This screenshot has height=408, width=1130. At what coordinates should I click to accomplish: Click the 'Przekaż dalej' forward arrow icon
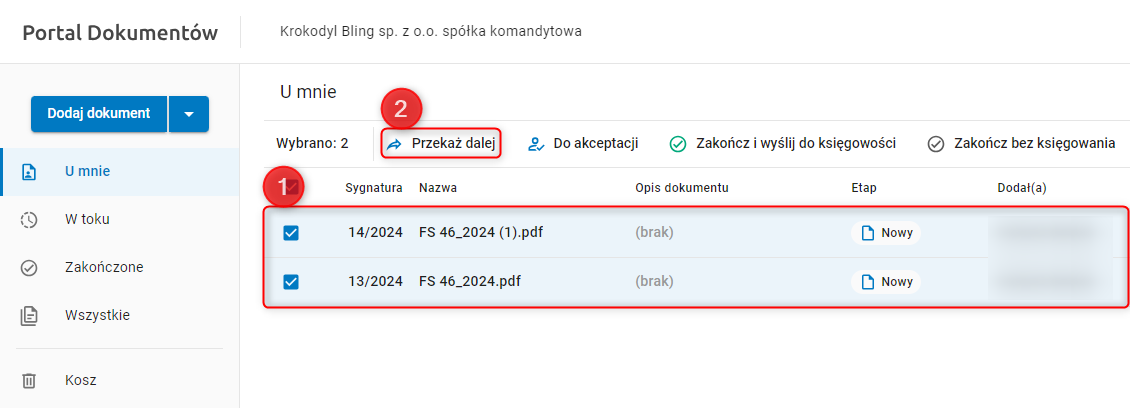(x=394, y=144)
